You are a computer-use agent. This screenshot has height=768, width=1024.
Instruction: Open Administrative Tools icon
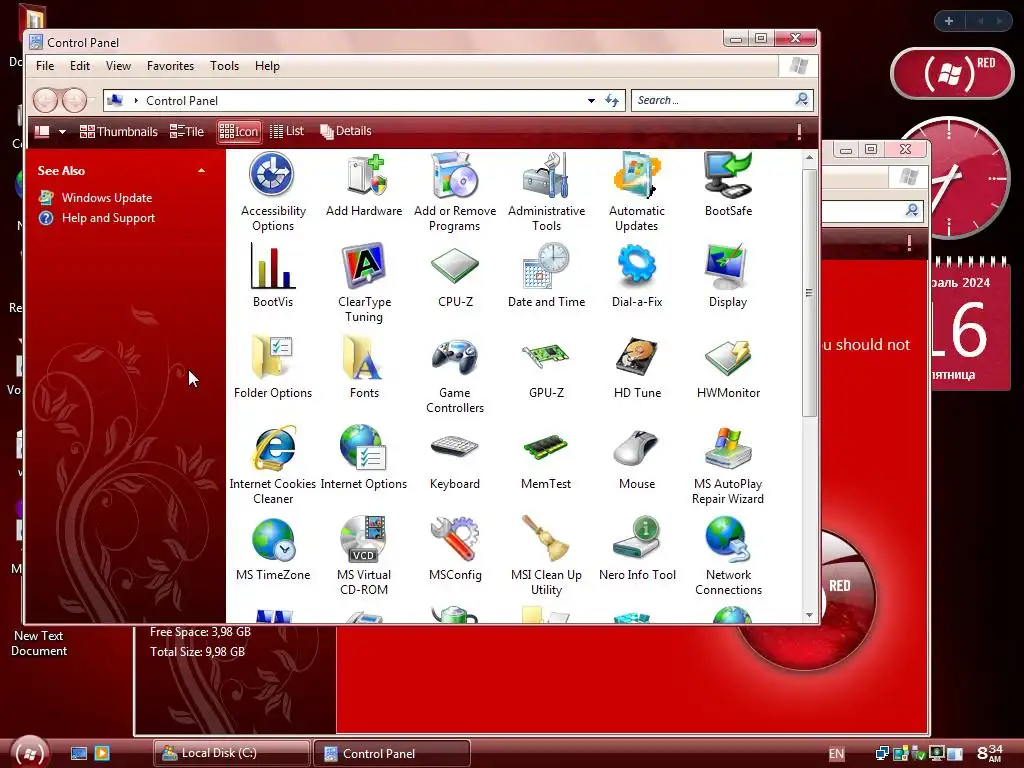click(x=546, y=175)
